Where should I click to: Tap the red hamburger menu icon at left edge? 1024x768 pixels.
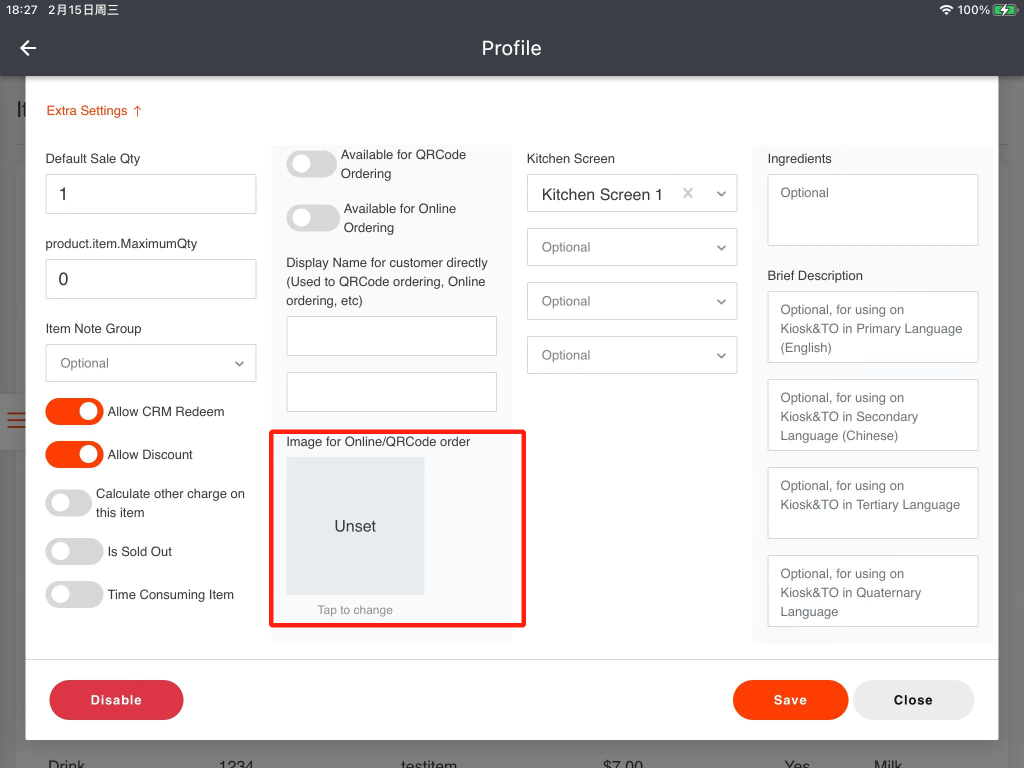point(16,419)
